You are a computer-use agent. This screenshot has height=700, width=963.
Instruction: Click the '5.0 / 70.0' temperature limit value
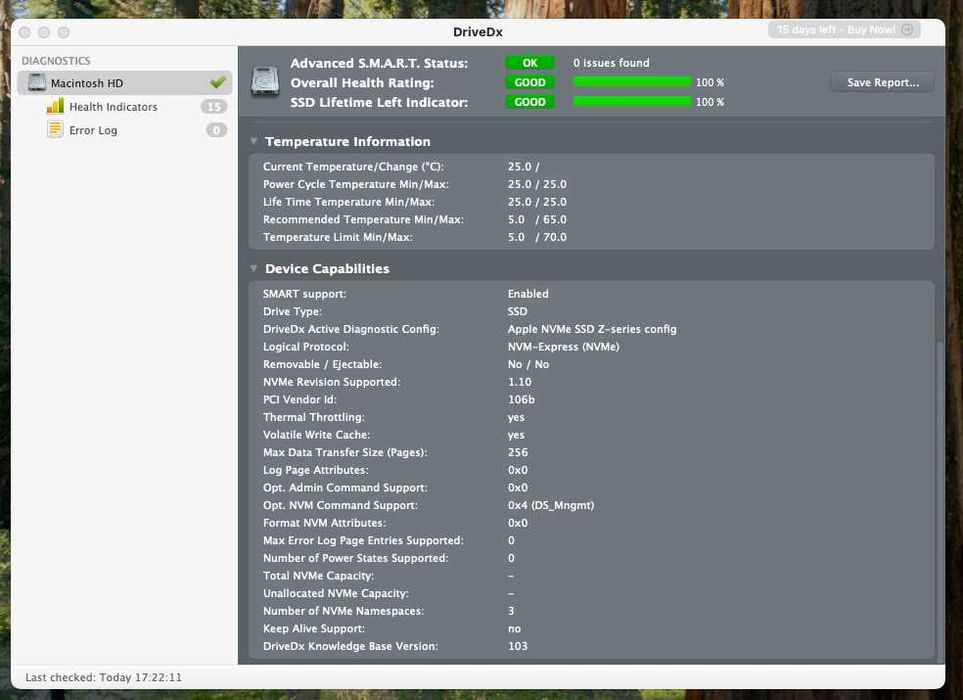pos(537,237)
